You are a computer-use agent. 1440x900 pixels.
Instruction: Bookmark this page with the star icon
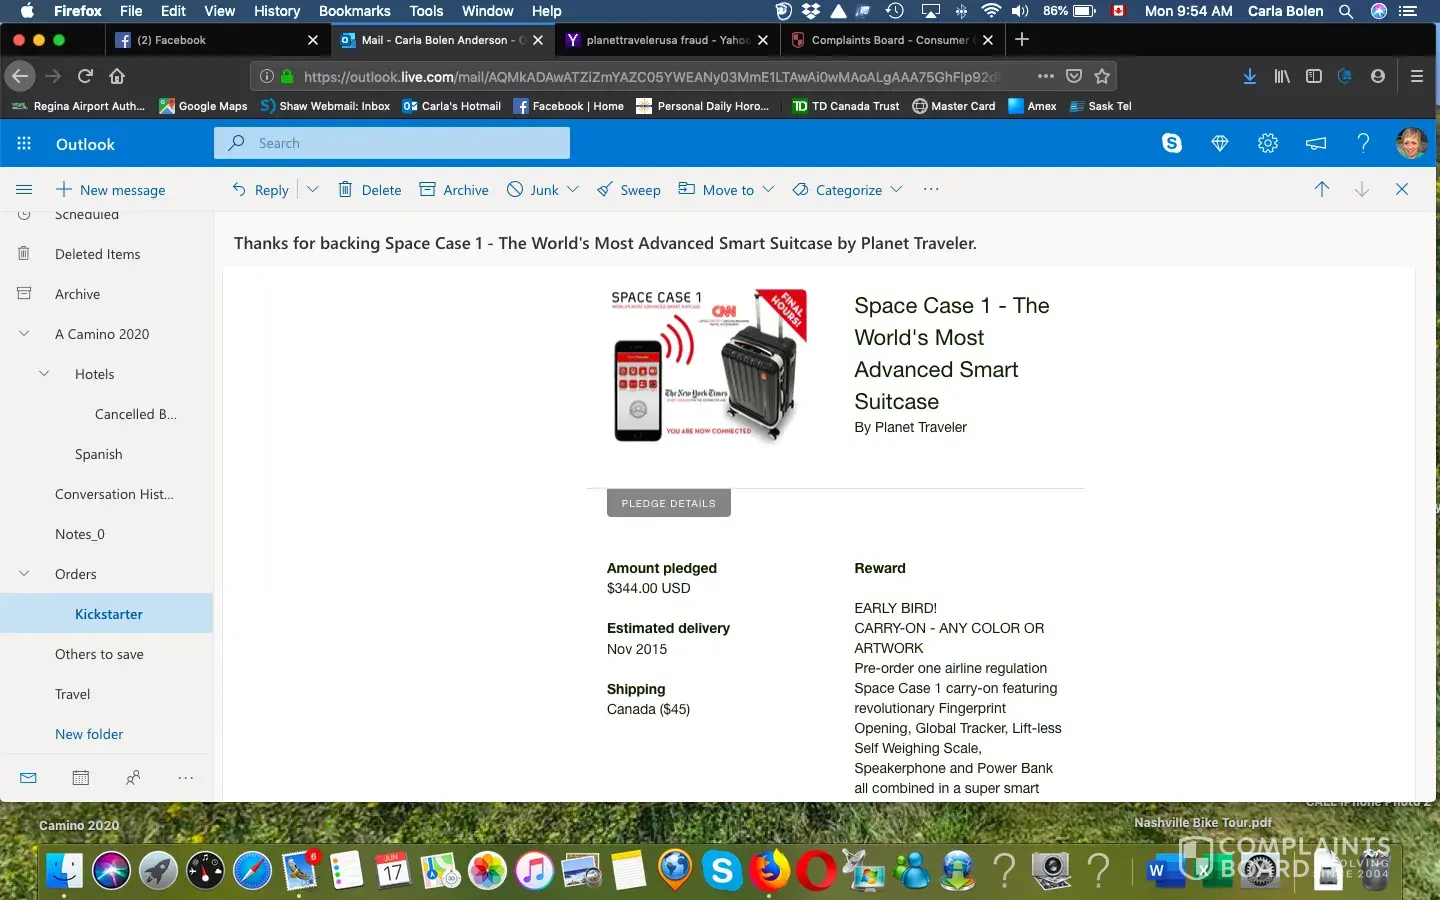click(1102, 76)
